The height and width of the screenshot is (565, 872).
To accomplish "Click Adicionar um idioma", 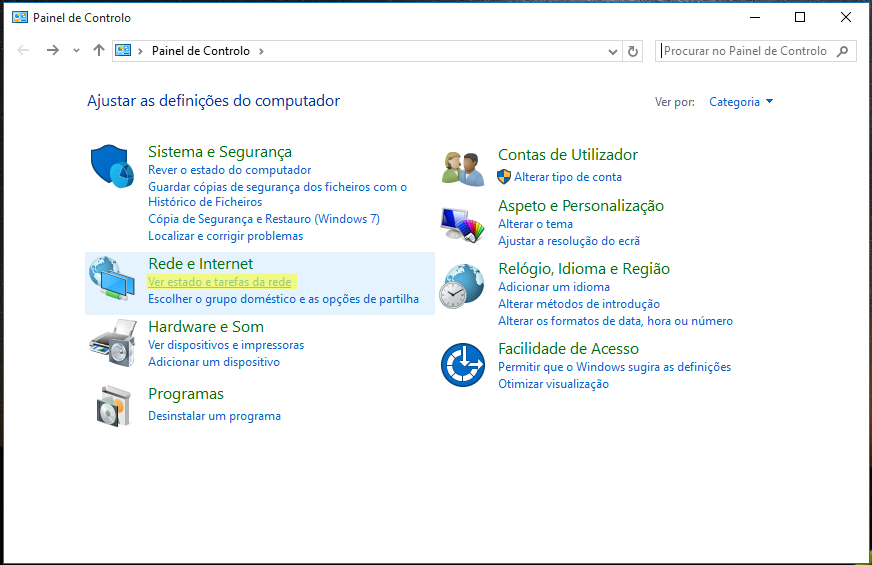I will pyautogui.click(x=554, y=287).
